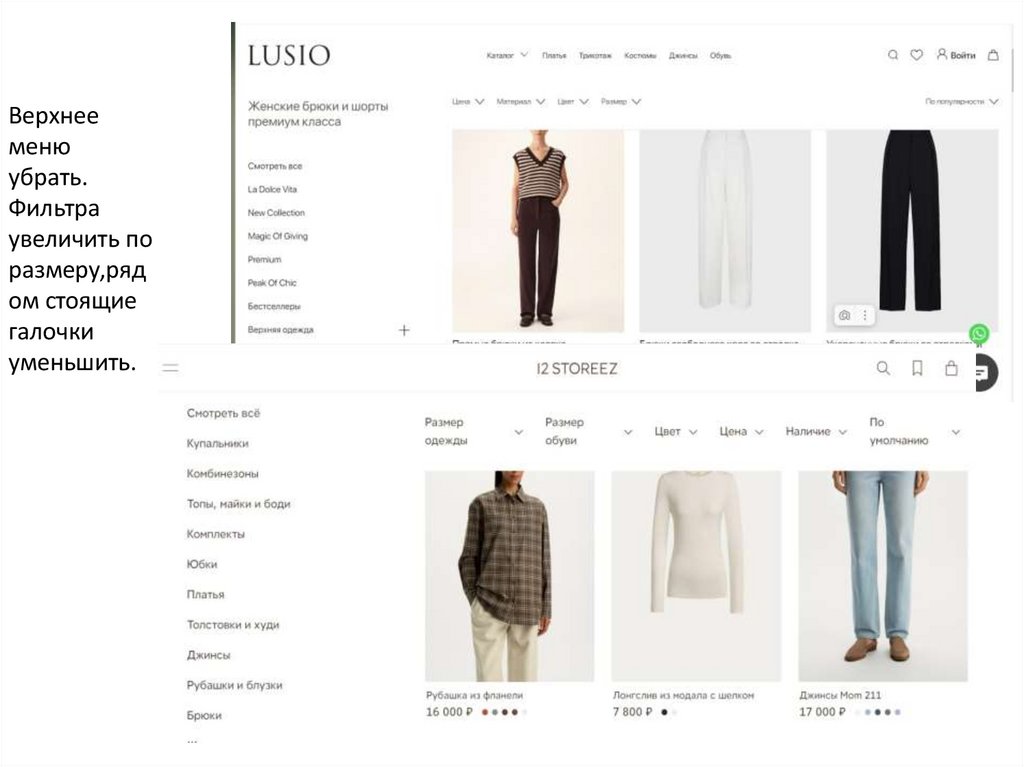Expand the Размер одежды filter dropdown
The width and height of the screenshot is (1024, 767).
point(474,431)
